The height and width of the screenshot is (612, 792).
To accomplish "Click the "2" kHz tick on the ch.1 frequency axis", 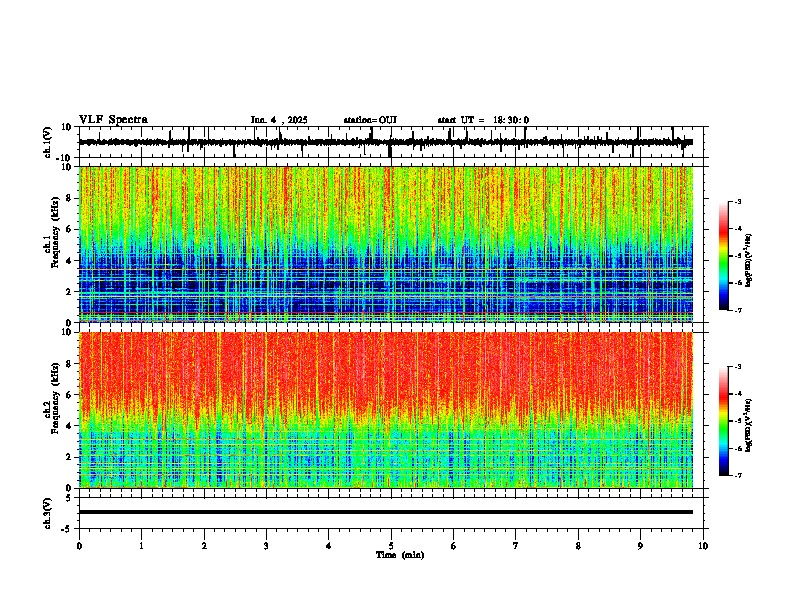I will tap(70, 291).
